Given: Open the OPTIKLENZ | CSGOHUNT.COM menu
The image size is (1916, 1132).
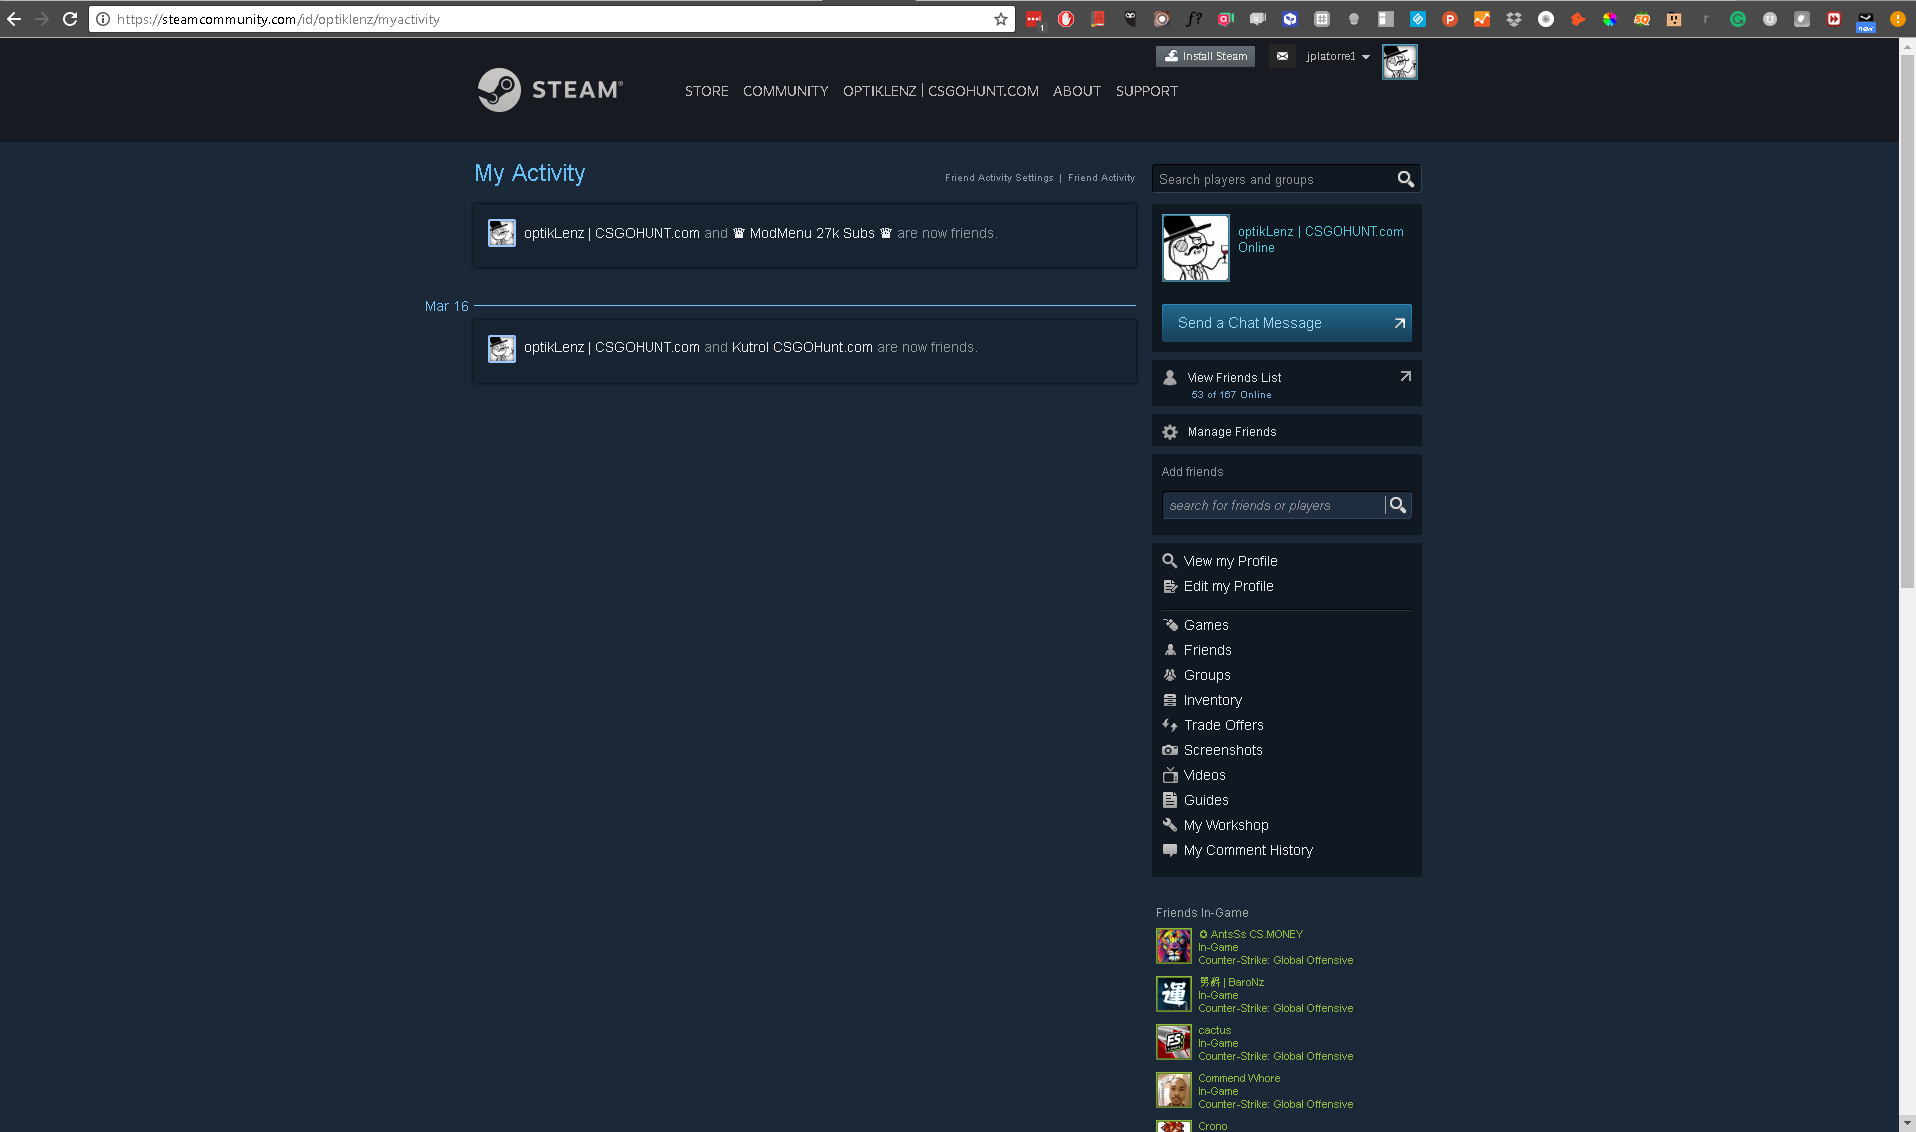Looking at the screenshot, I should (x=941, y=91).
